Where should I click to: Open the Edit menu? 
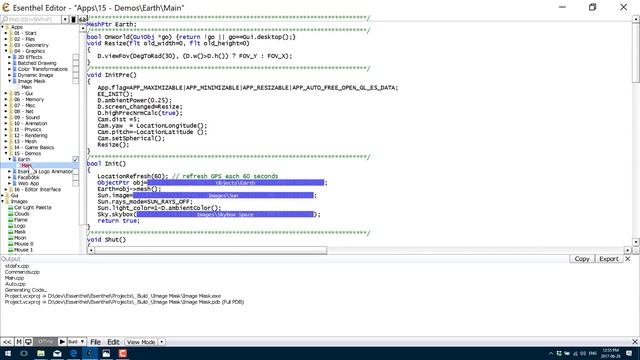click(113, 342)
